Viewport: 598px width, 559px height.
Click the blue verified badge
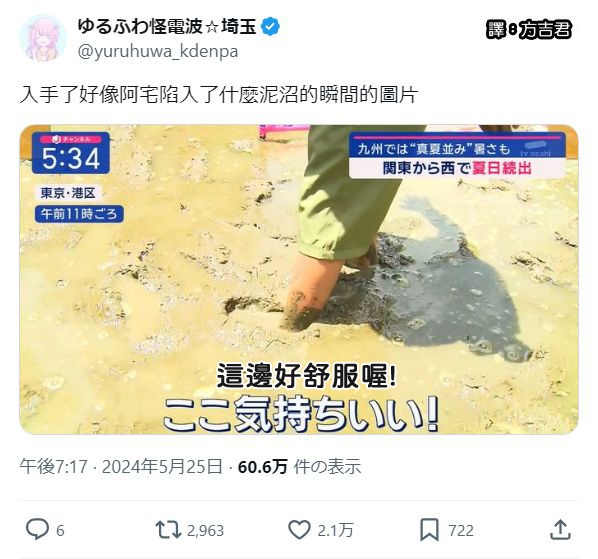click(270, 27)
